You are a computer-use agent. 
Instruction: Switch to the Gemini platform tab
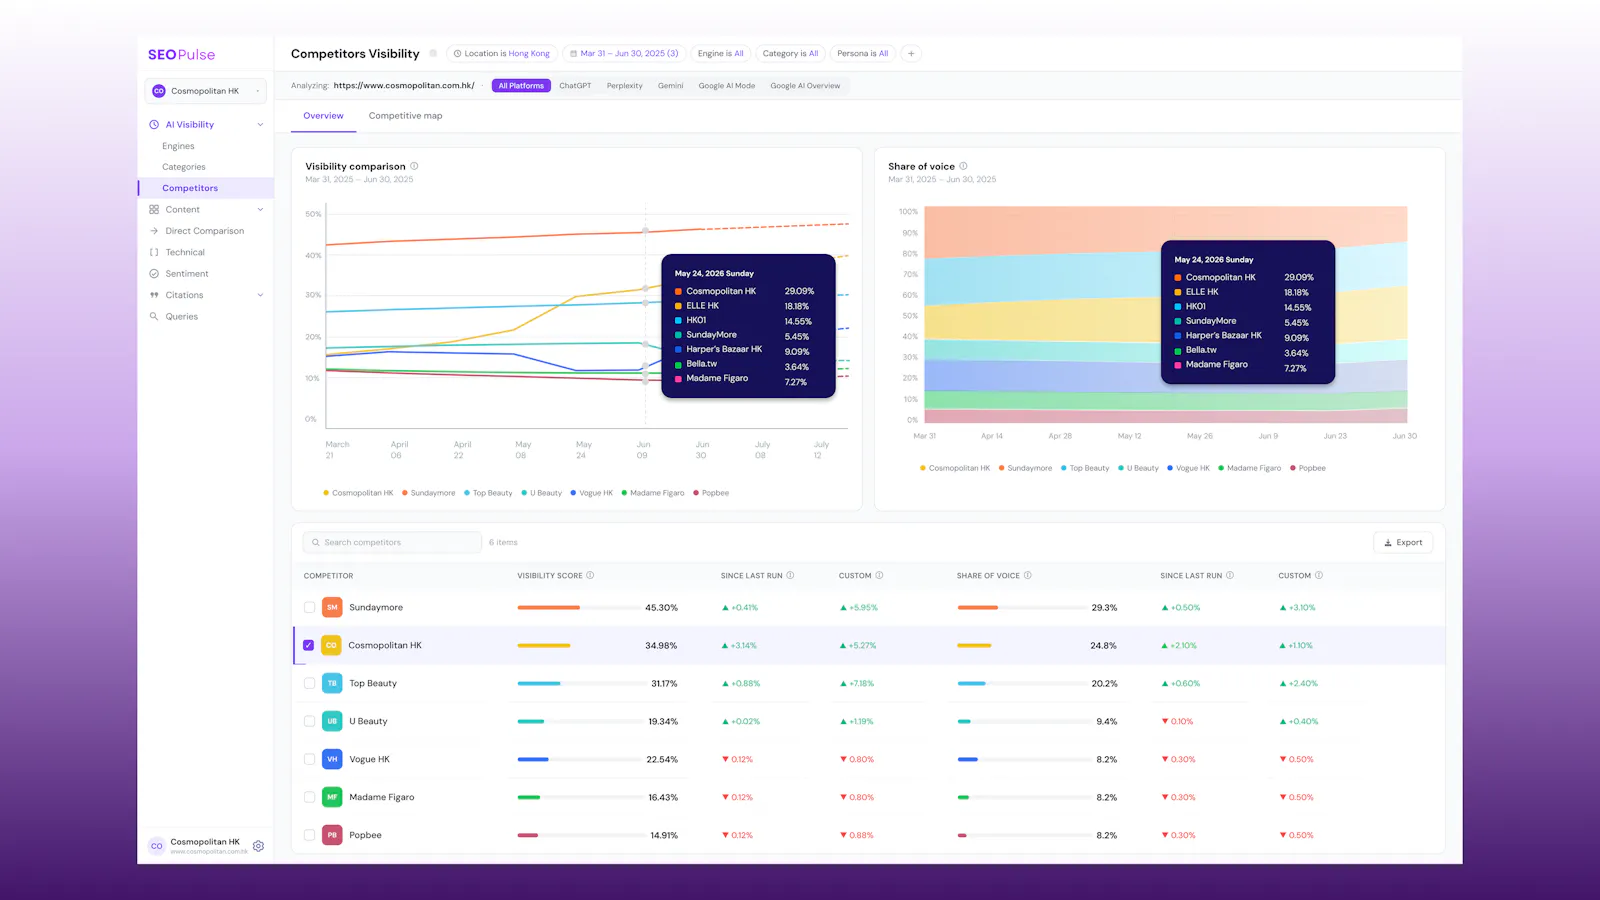click(670, 86)
